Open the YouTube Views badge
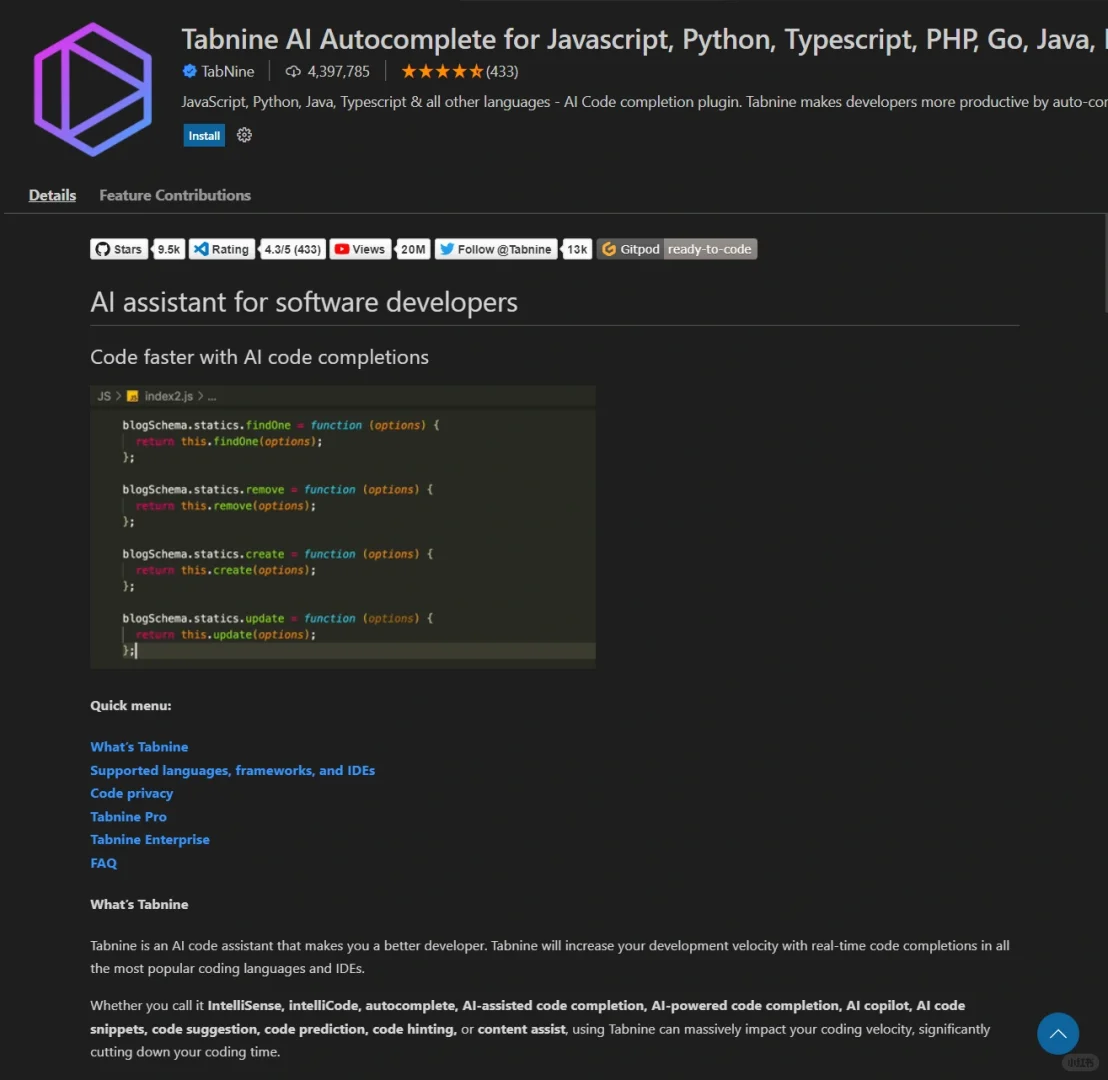The height and width of the screenshot is (1080, 1108). click(x=360, y=249)
